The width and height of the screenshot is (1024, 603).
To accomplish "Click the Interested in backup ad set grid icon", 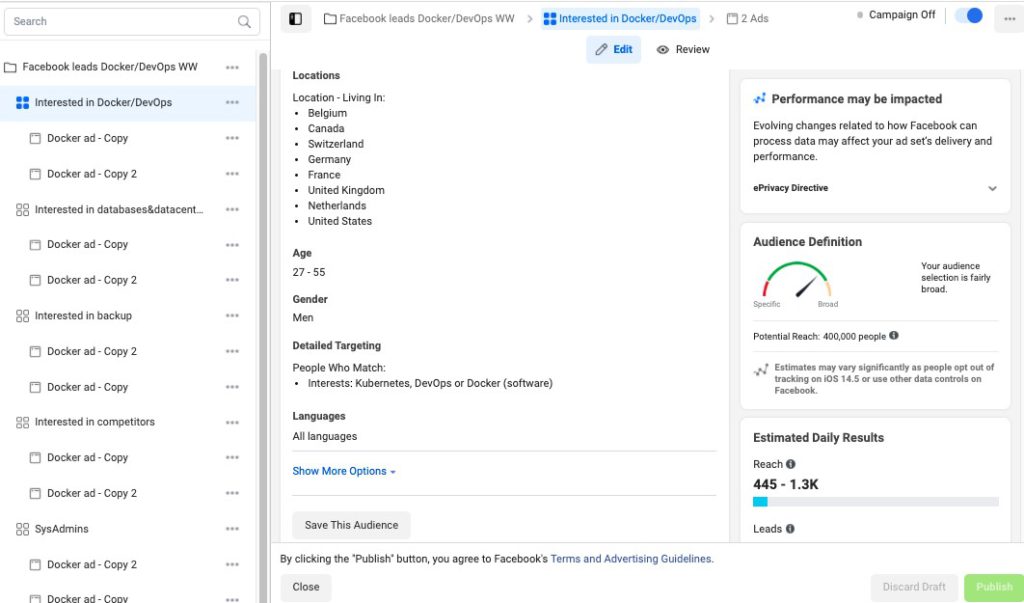I will point(22,316).
